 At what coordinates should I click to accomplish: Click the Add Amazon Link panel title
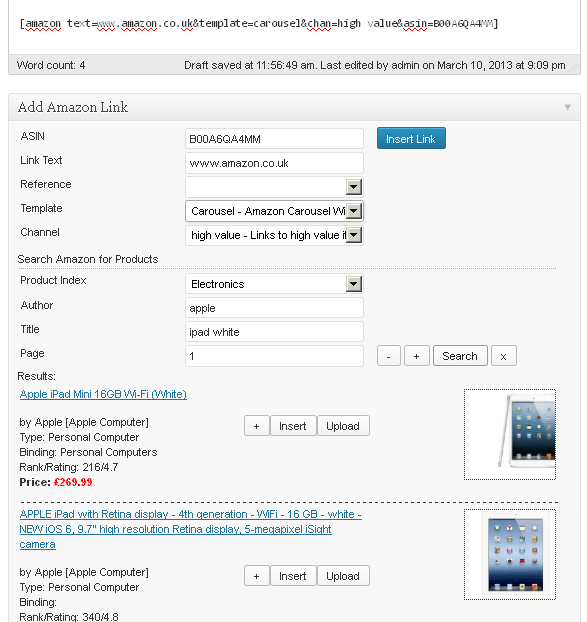pyautogui.click(x=73, y=107)
